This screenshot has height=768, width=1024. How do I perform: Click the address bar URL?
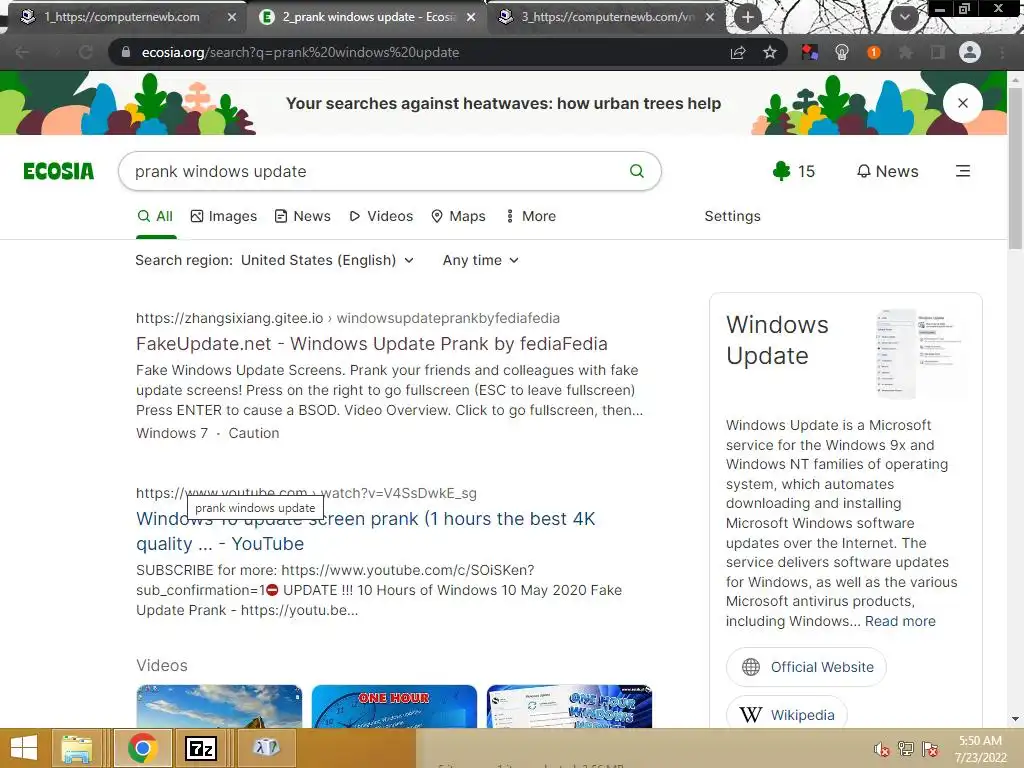pyautogui.click(x=300, y=52)
